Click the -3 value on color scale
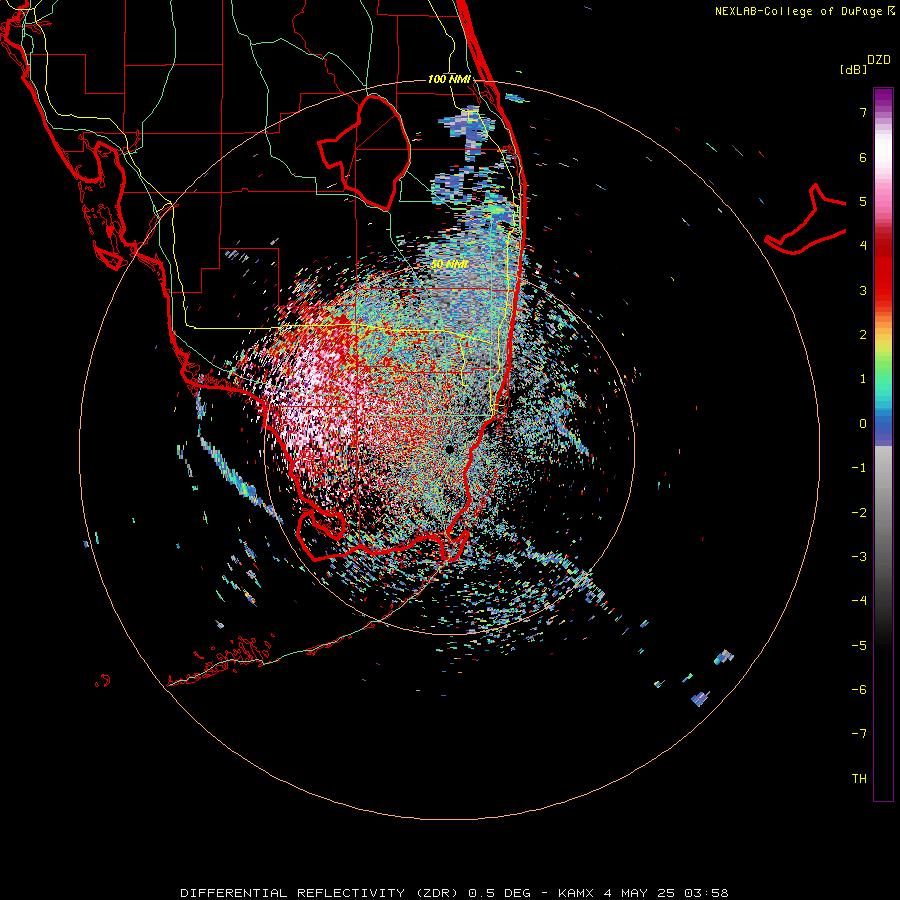Screen dimensions: 900x900 (859, 557)
